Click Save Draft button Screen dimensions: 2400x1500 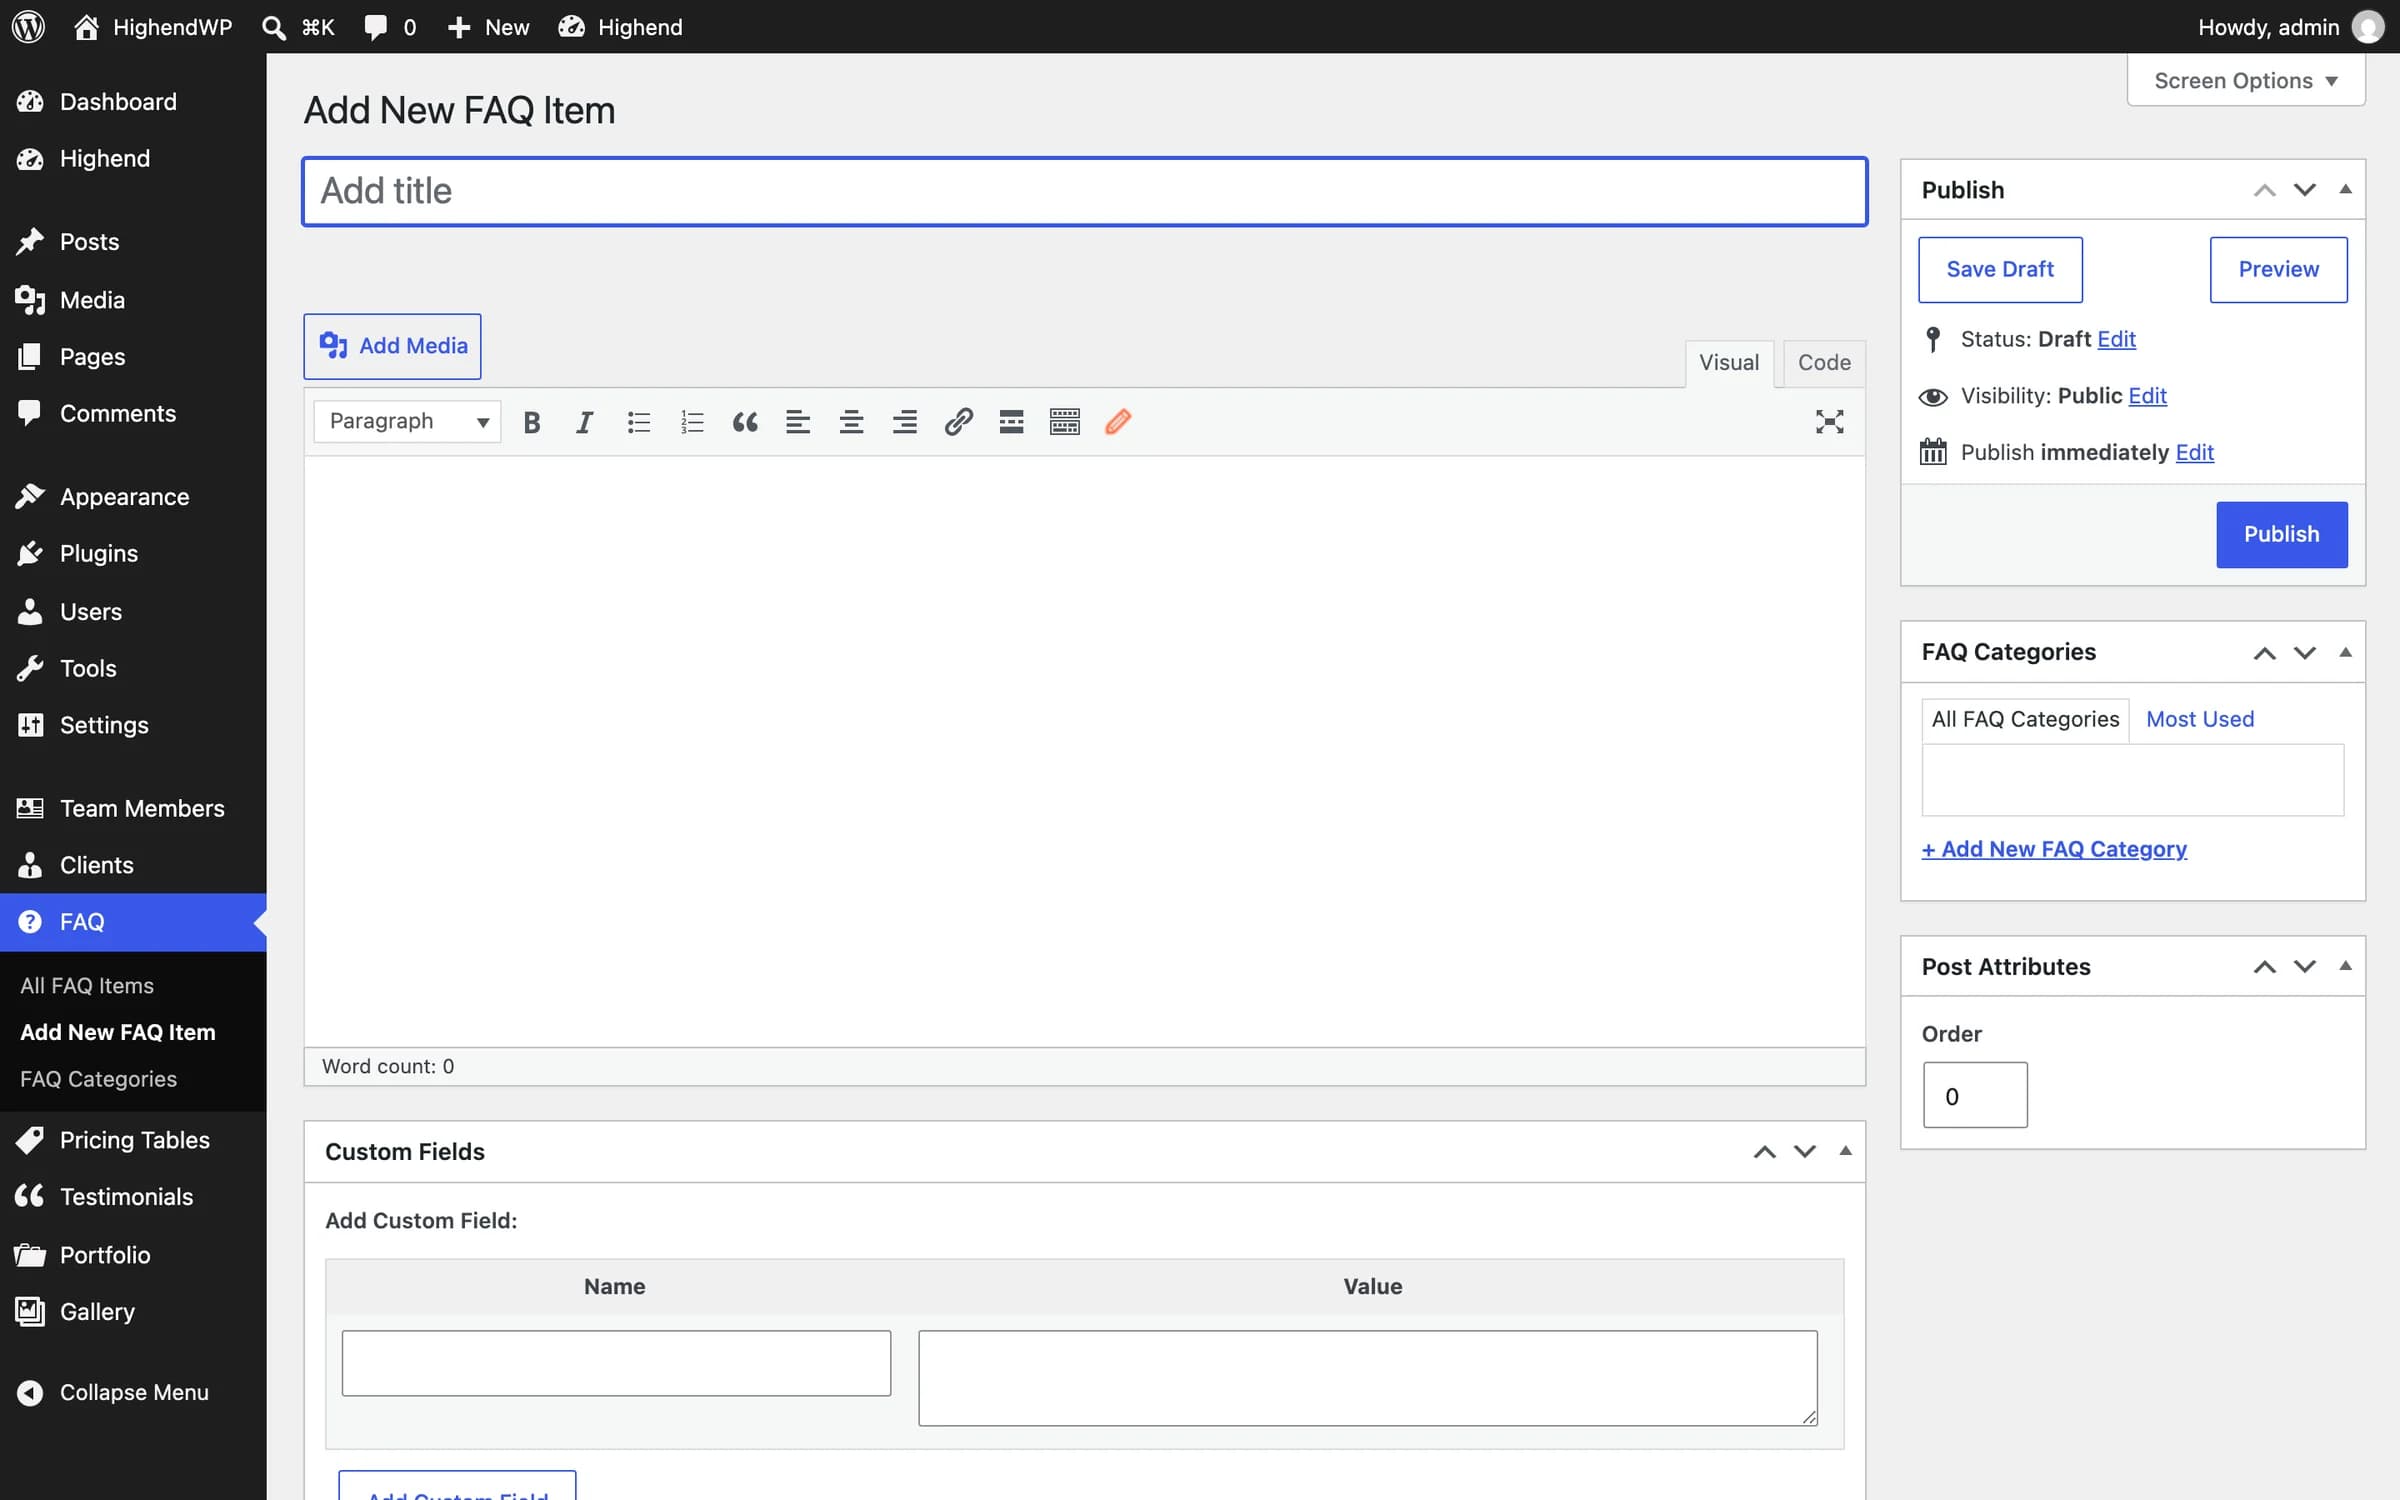pos(2000,269)
